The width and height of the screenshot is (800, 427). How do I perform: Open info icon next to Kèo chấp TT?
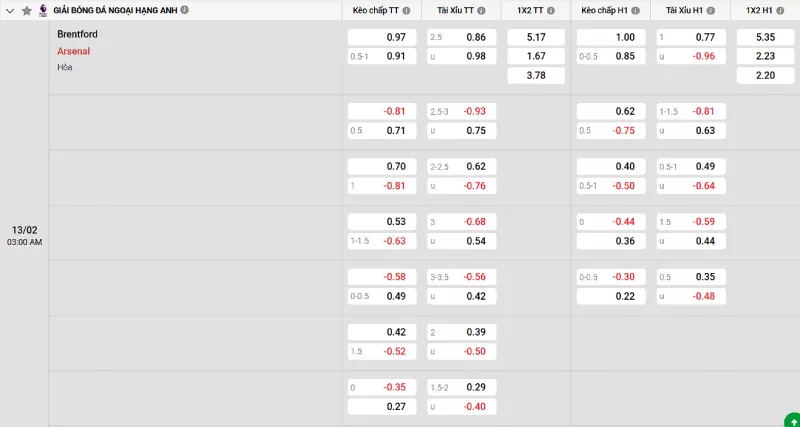pyautogui.click(x=408, y=10)
